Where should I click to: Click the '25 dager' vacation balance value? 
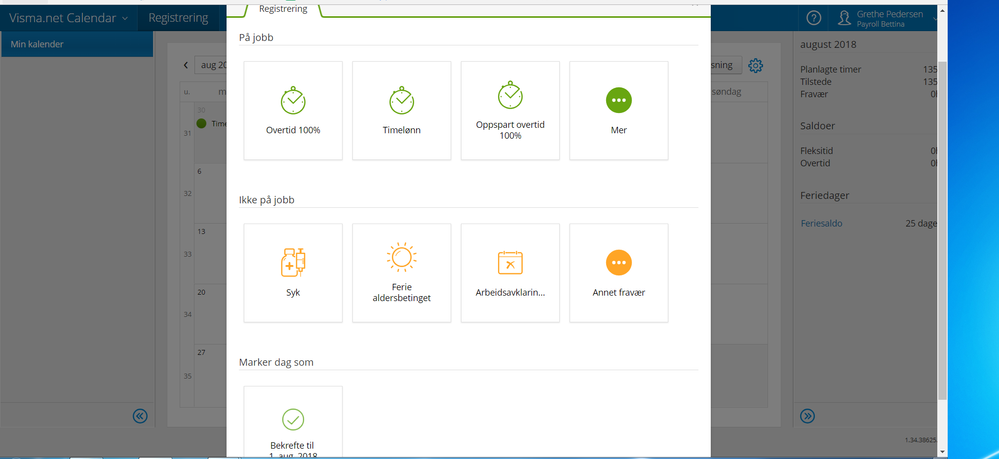pos(921,224)
